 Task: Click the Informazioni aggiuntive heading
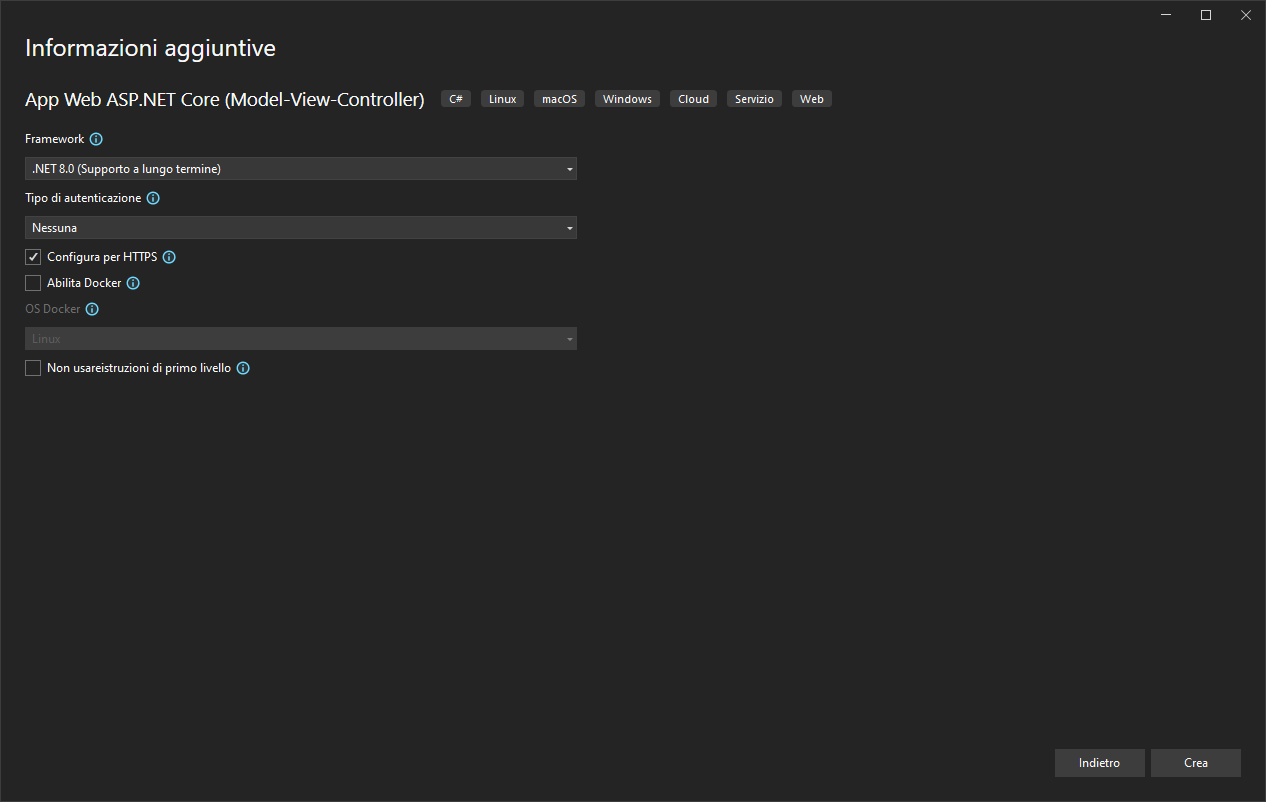tap(150, 48)
